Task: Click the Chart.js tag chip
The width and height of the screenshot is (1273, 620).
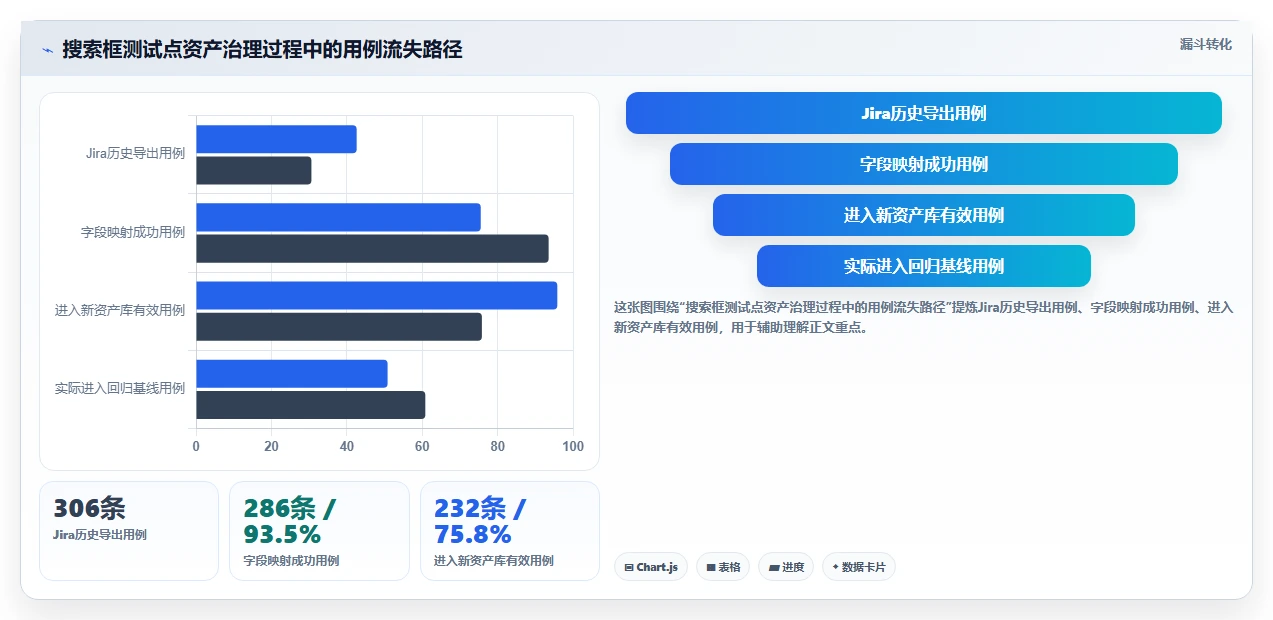Action: [651, 567]
